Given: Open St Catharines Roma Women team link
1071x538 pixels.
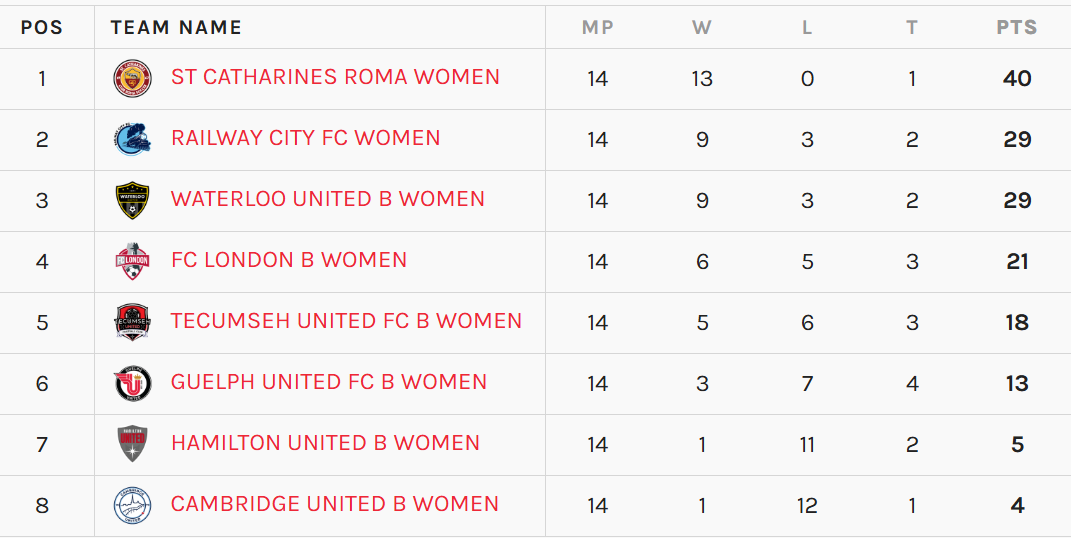Looking at the screenshot, I should [335, 77].
